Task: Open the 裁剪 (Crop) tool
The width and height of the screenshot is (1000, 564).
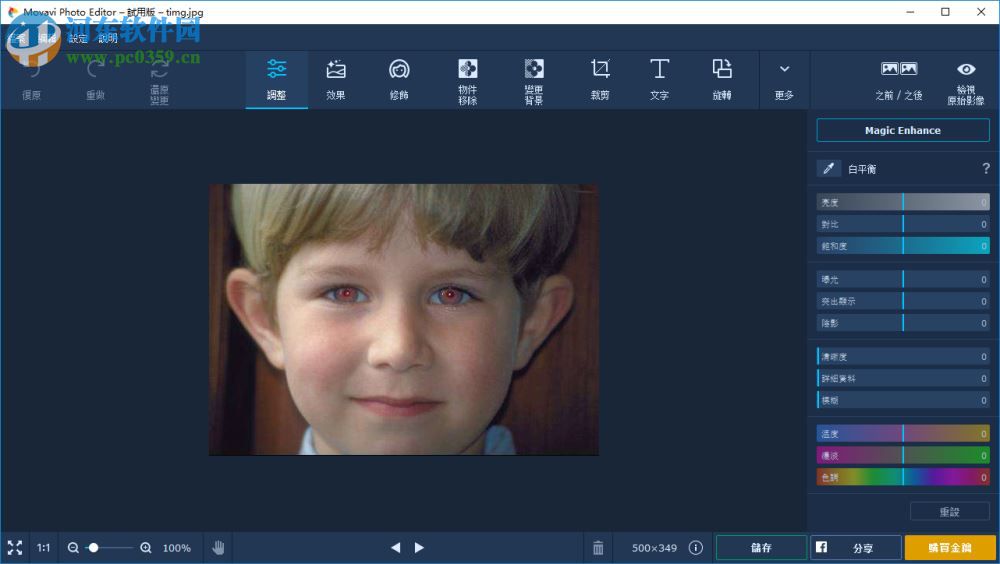Action: pyautogui.click(x=599, y=80)
